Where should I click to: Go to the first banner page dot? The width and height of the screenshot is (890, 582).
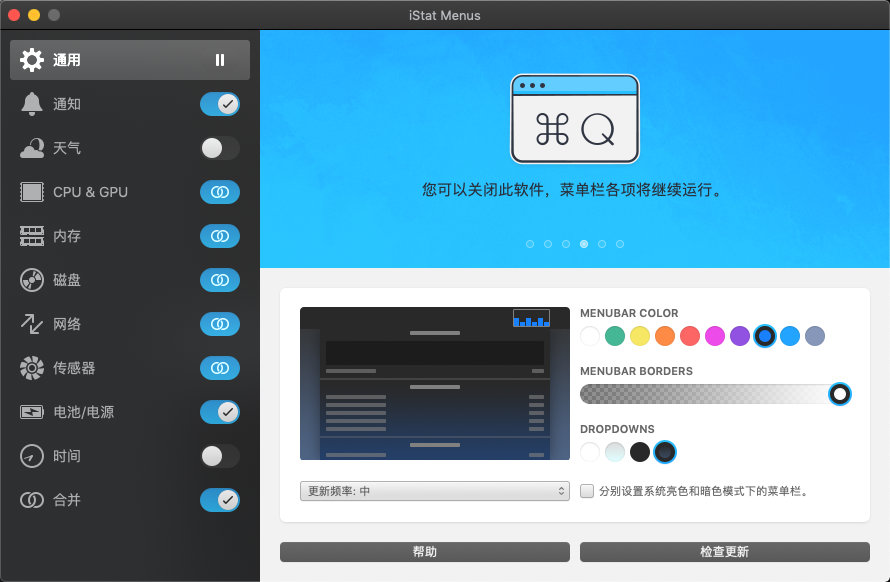(x=530, y=244)
